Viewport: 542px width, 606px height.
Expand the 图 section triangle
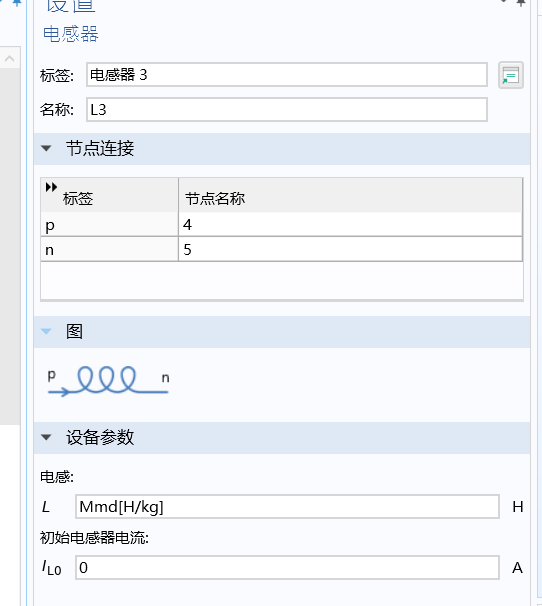coord(46,332)
